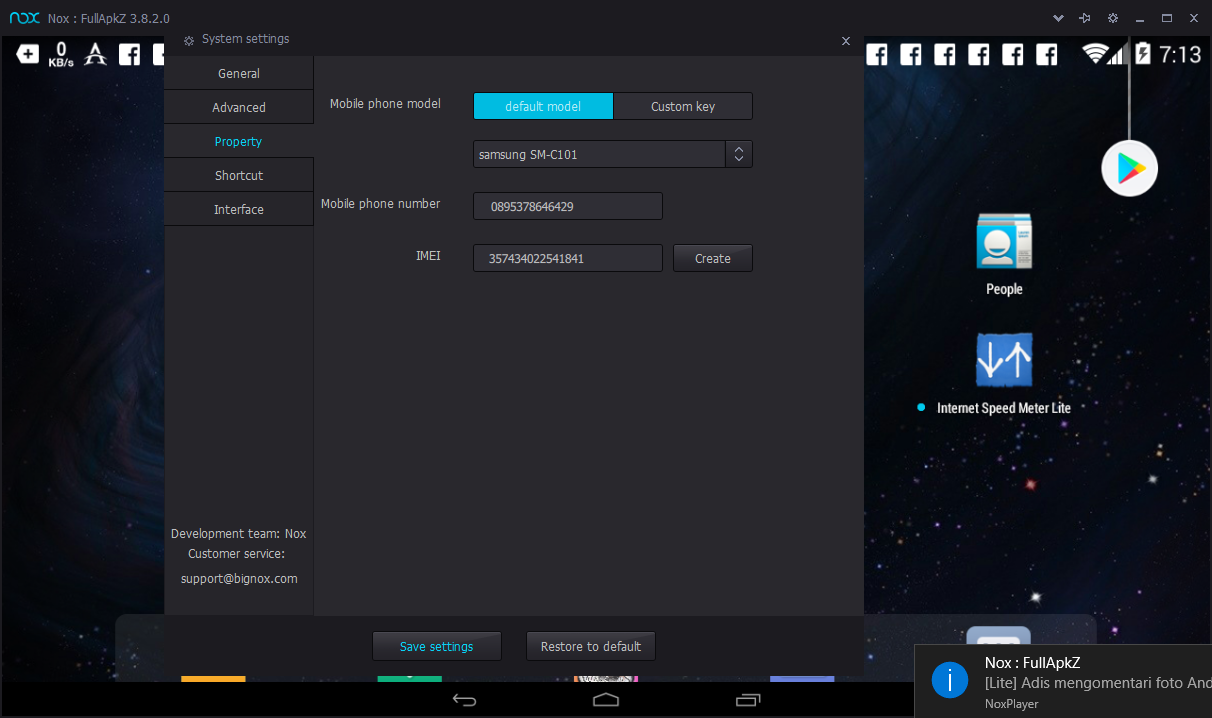This screenshot has width=1212, height=718.
Task: Click Save settings button
Action: coord(437,646)
